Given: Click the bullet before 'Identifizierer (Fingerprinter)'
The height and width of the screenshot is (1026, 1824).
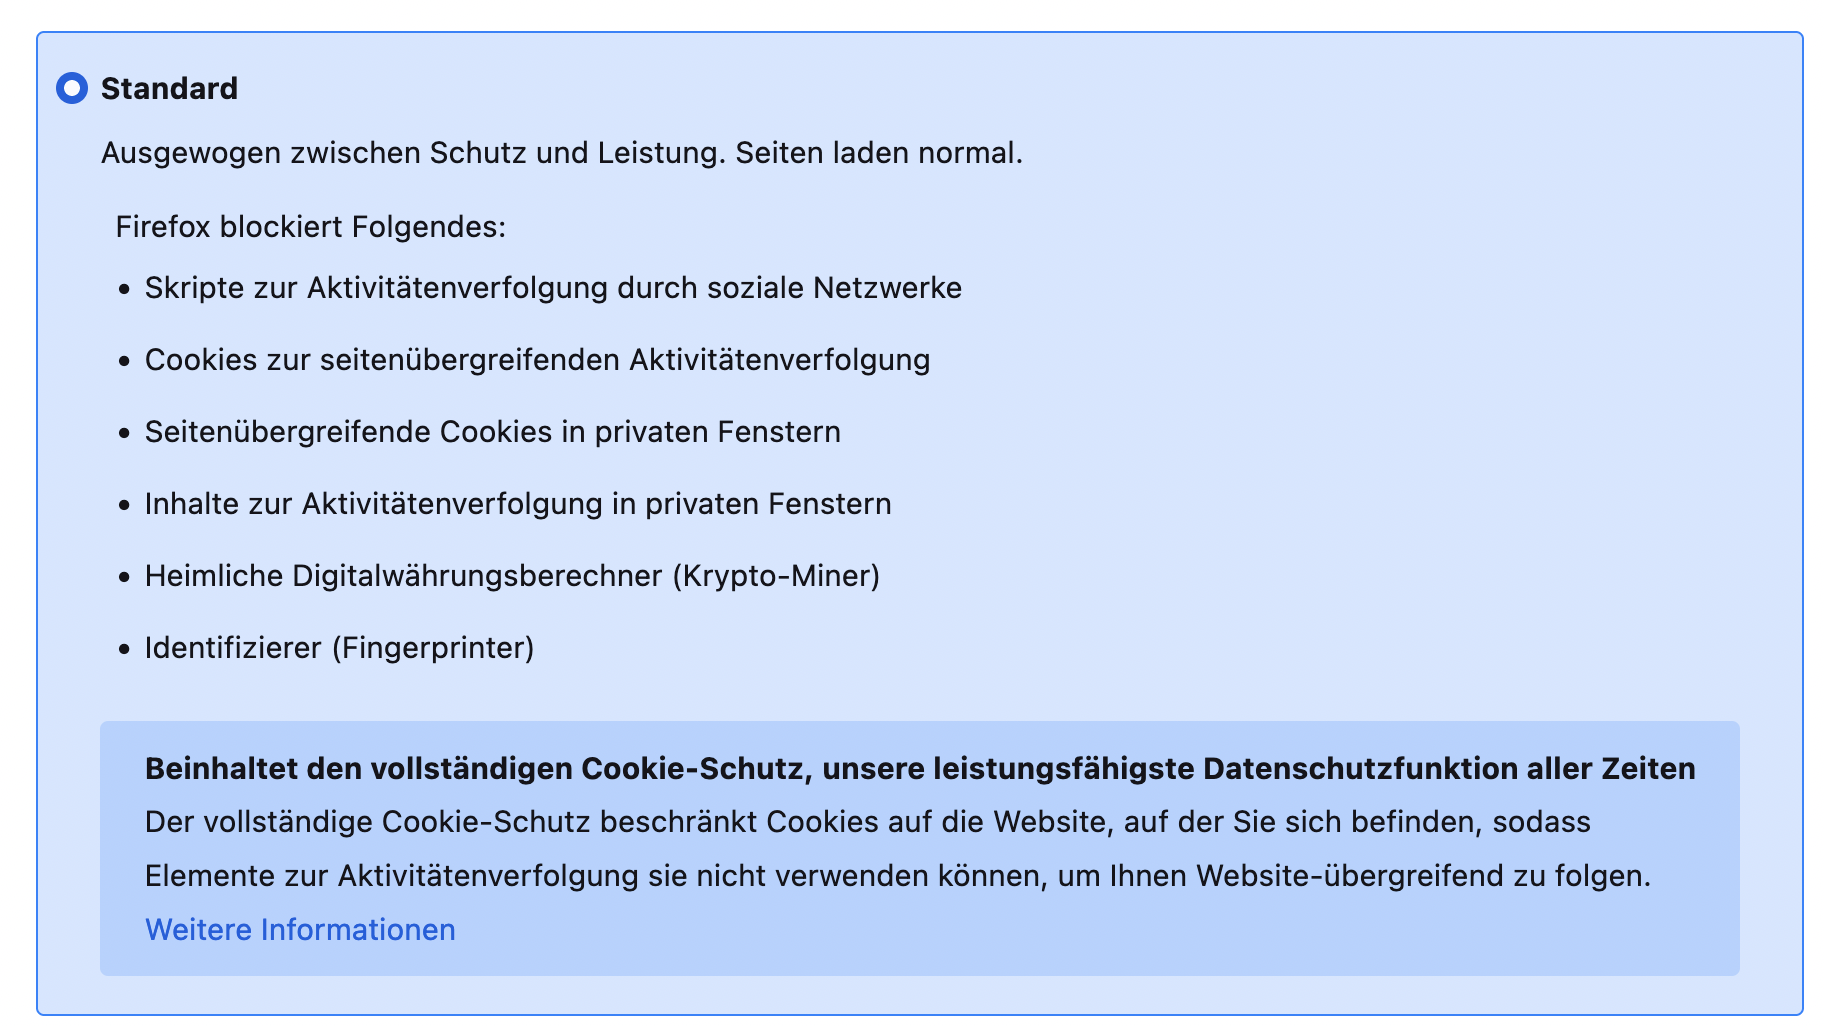Looking at the screenshot, I should (124, 650).
